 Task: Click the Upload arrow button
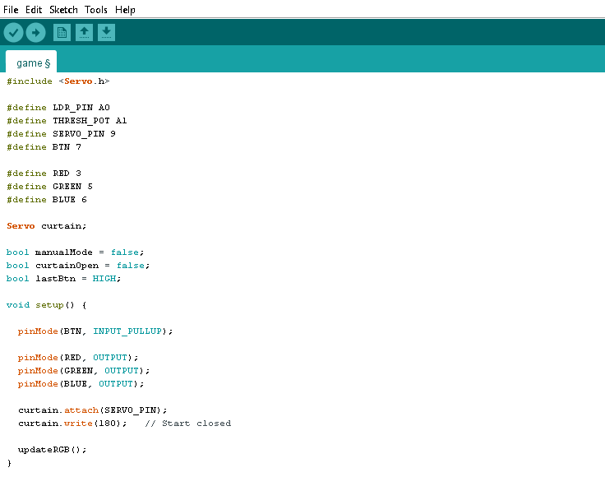pos(36,32)
